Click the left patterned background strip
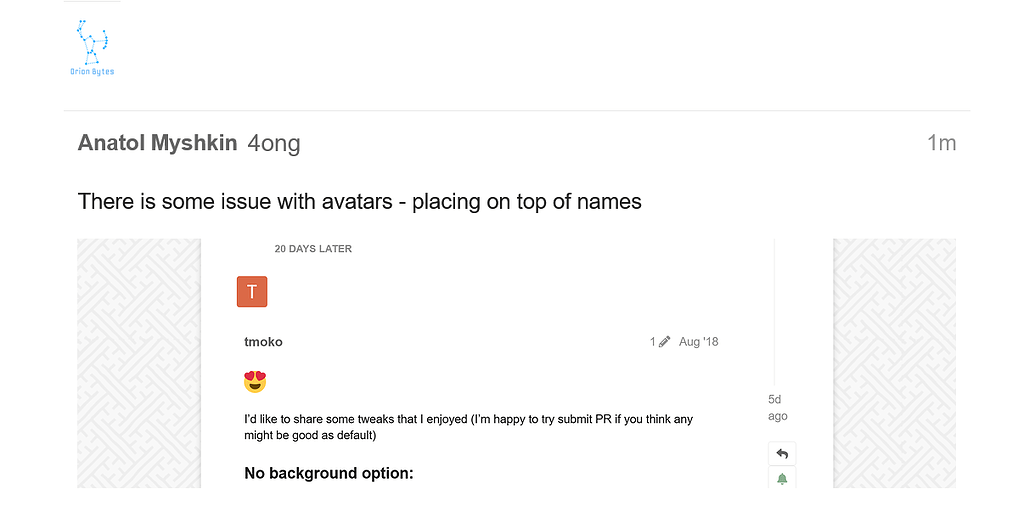 pos(138,363)
